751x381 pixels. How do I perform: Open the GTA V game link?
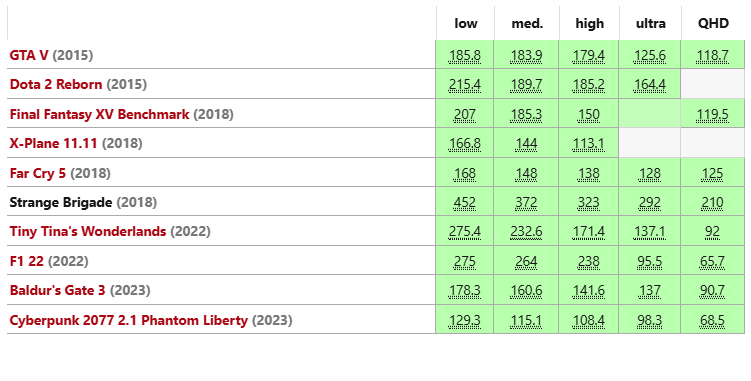coord(29,55)
